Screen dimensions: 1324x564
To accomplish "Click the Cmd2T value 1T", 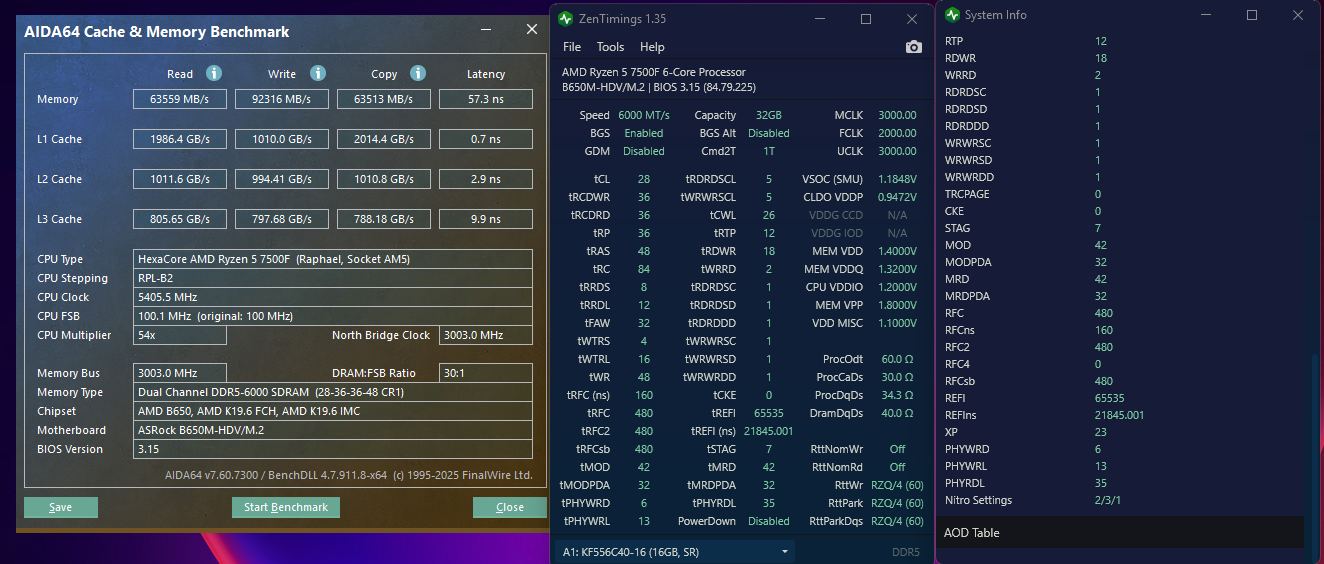I will coord(769,151).
